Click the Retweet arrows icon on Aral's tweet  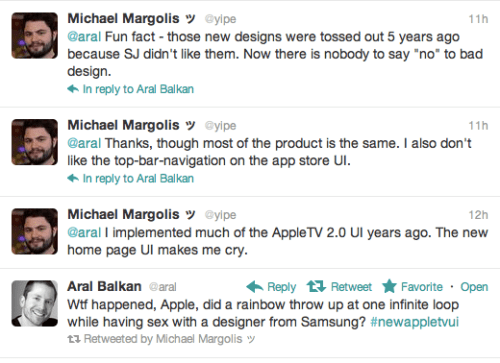pos(316,286)
